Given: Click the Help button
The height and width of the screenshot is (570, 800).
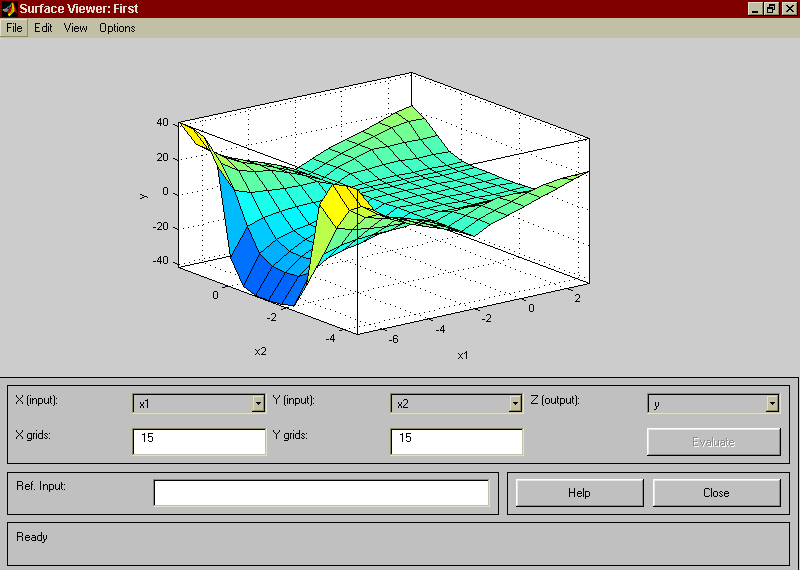Looking at the screenshot, I should 579,493.
